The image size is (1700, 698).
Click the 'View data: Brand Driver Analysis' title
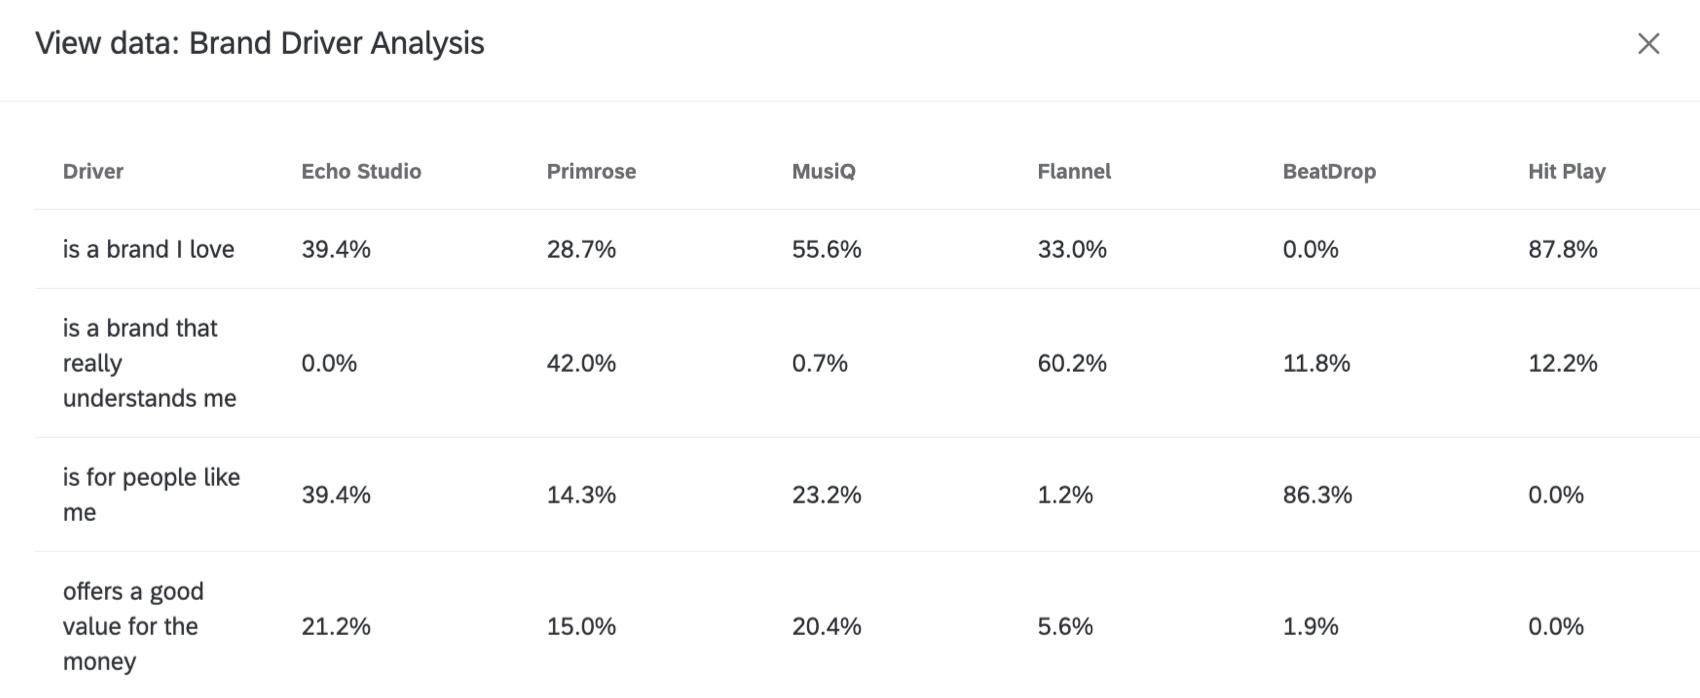260,43
